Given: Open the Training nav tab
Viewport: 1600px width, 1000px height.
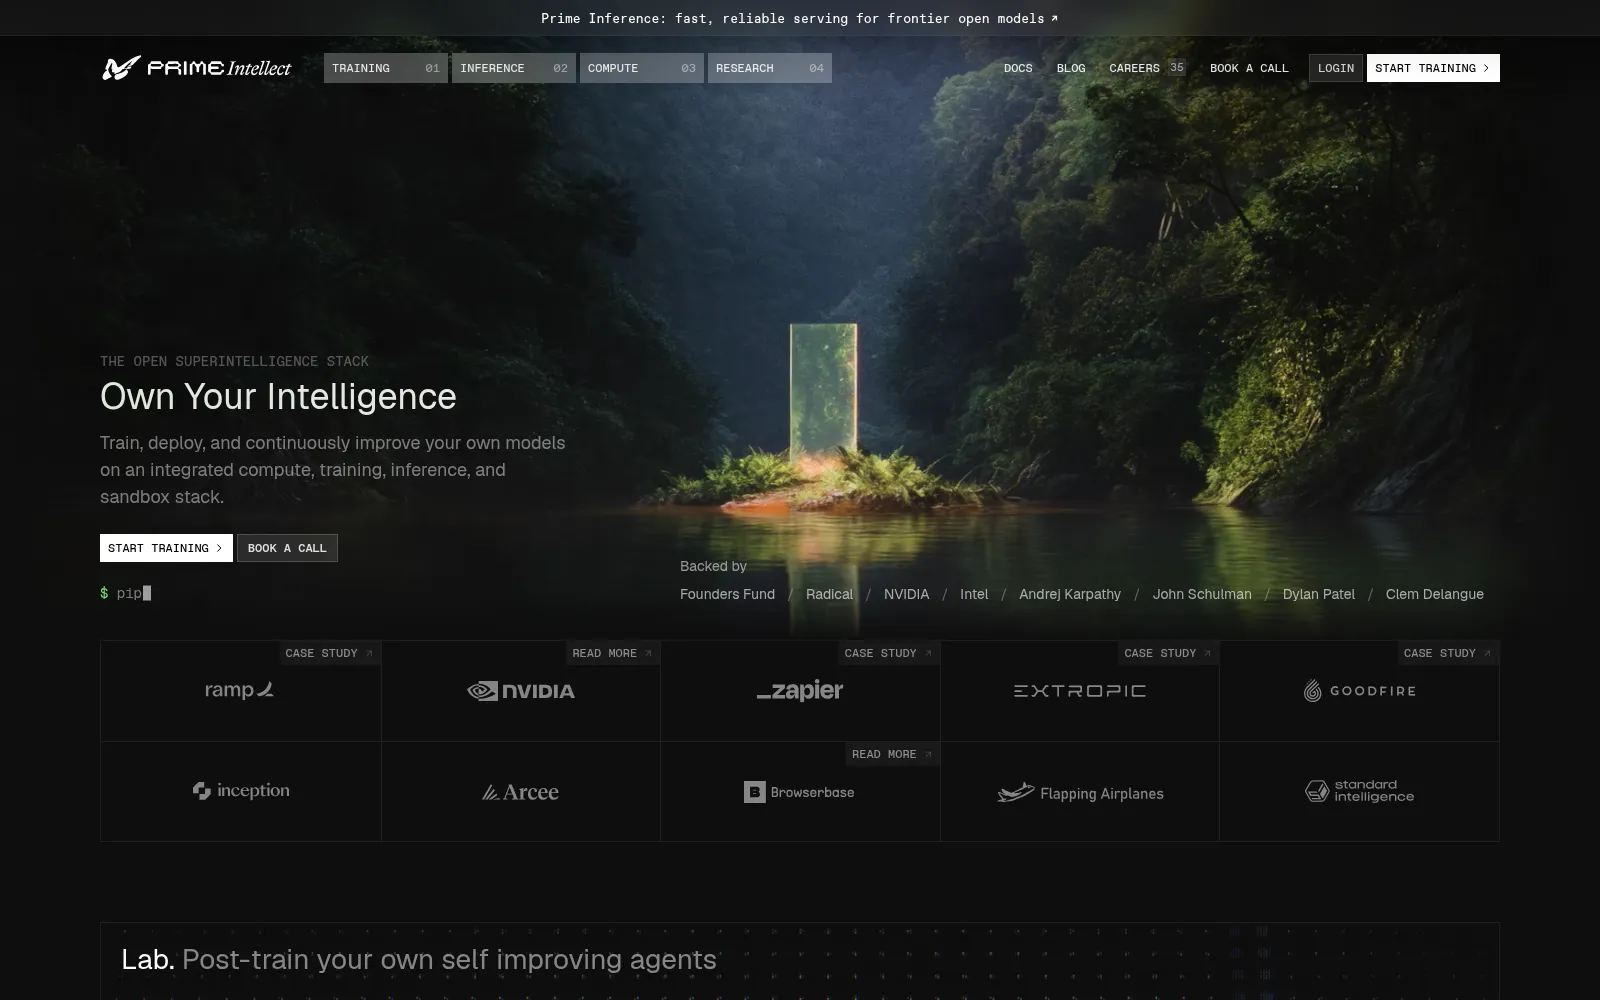Looking at the screenshot, I should pyautogui.click(x=385, y=68).
